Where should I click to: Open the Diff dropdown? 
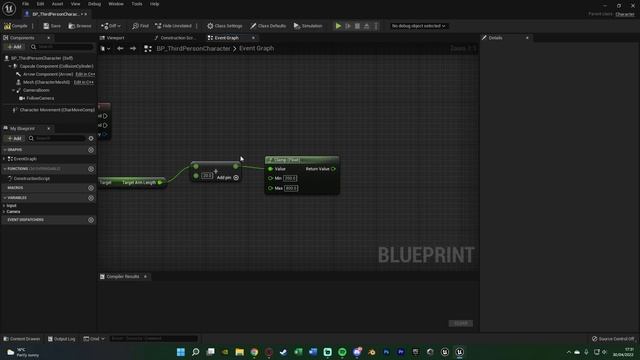(111, 26)
